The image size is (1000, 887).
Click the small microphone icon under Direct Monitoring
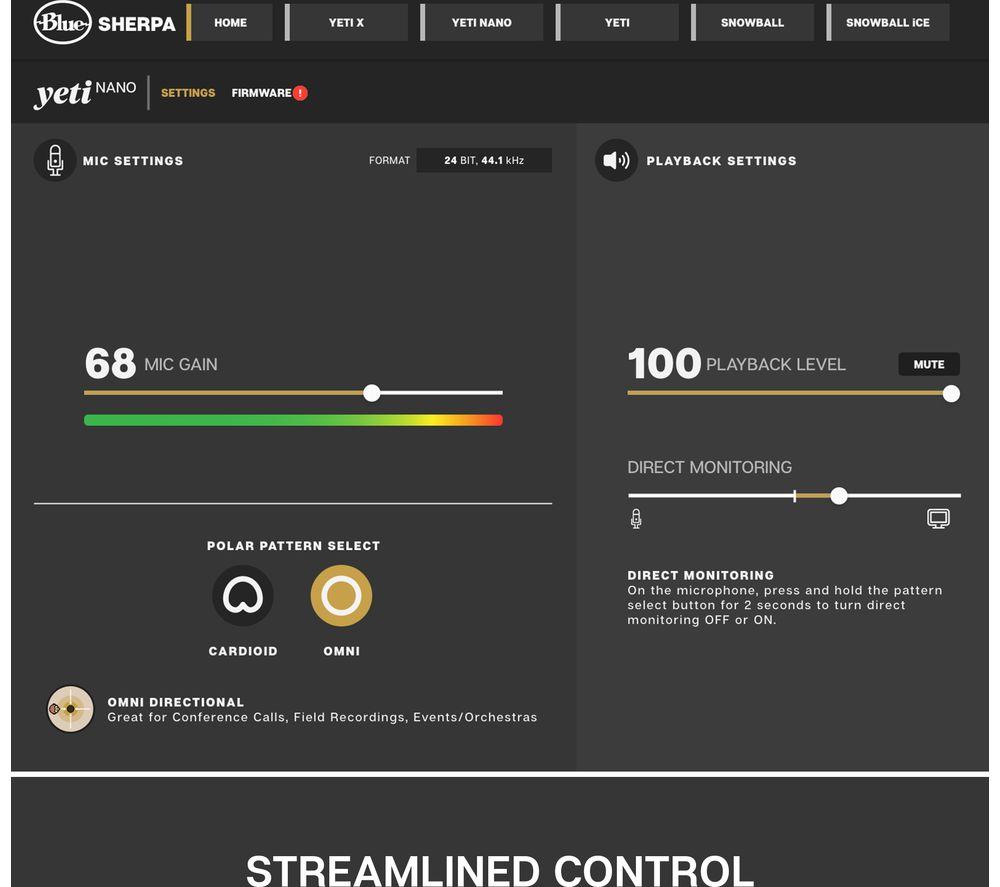(636, 518)
